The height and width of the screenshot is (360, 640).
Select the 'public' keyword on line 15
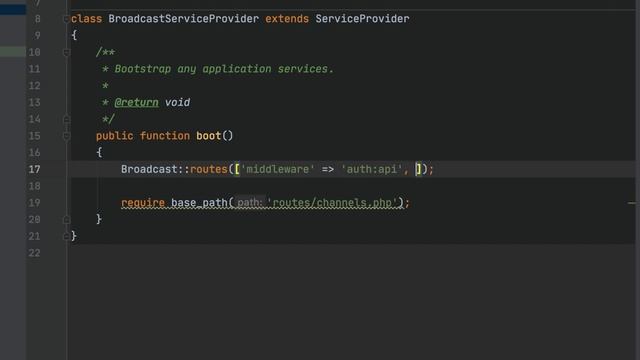pyautogui.click(x=115, y=136)
